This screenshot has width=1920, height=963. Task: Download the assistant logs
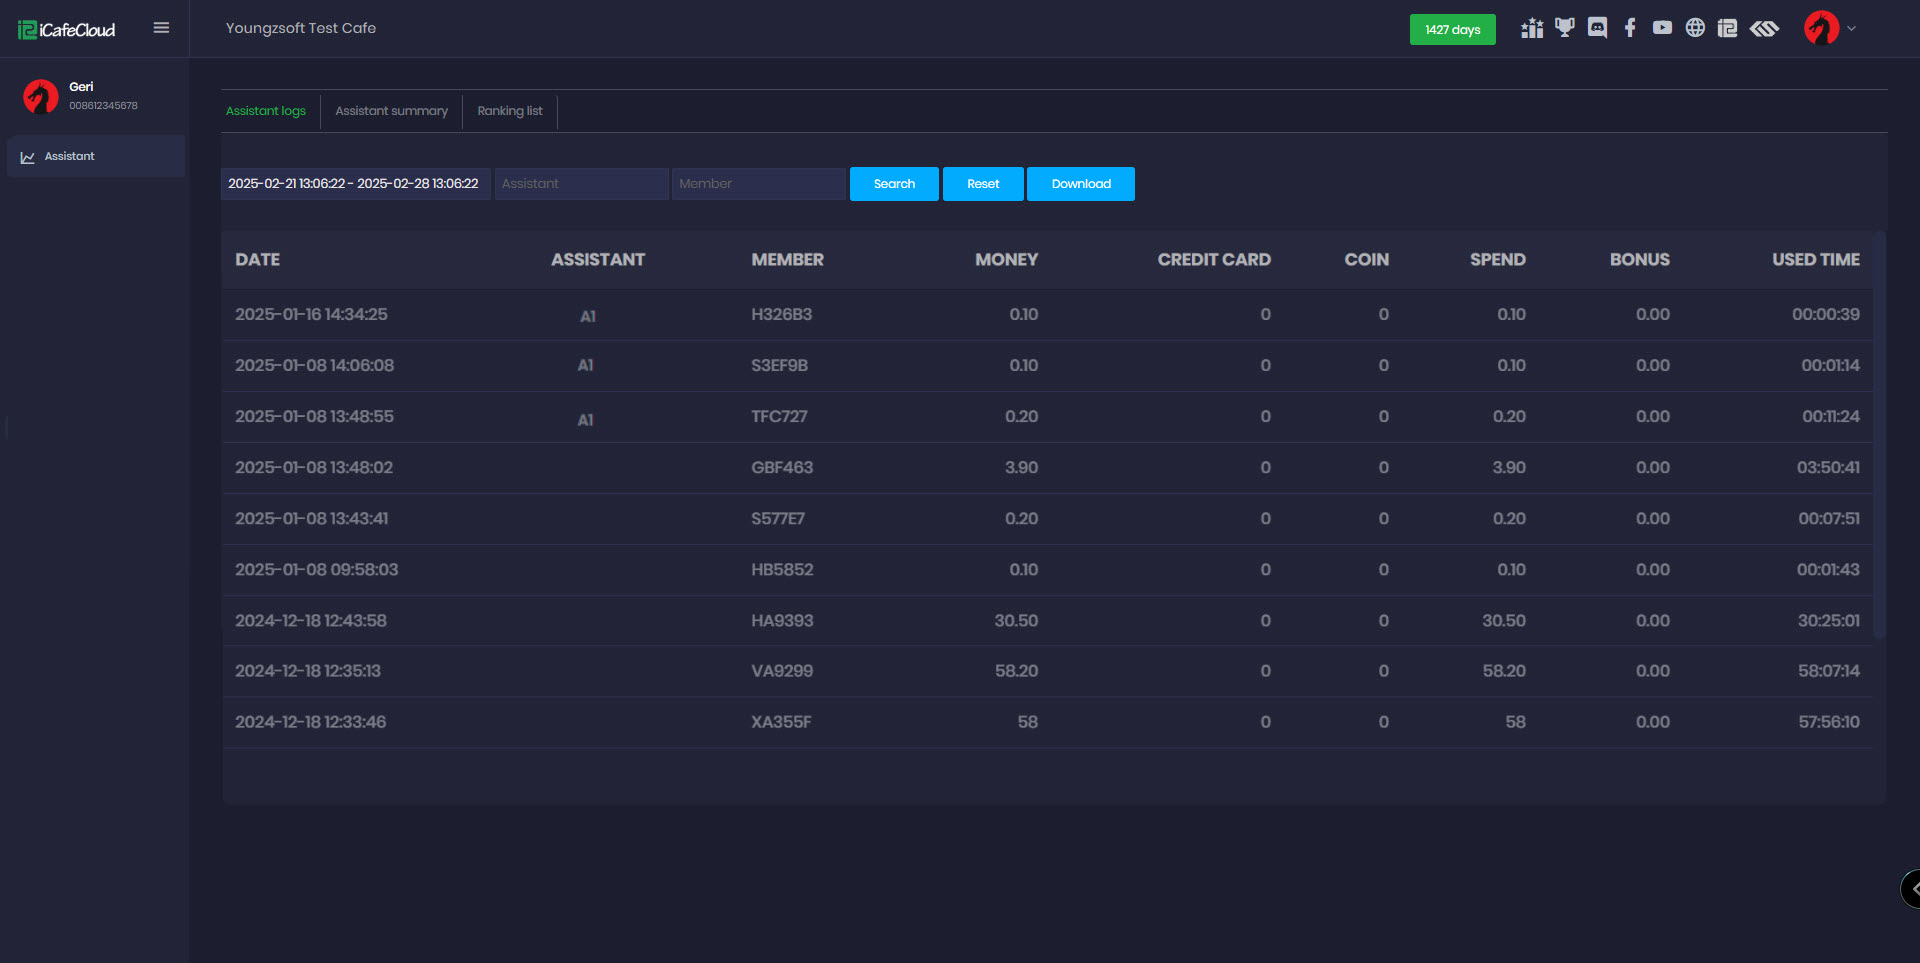coord(1080,184)
